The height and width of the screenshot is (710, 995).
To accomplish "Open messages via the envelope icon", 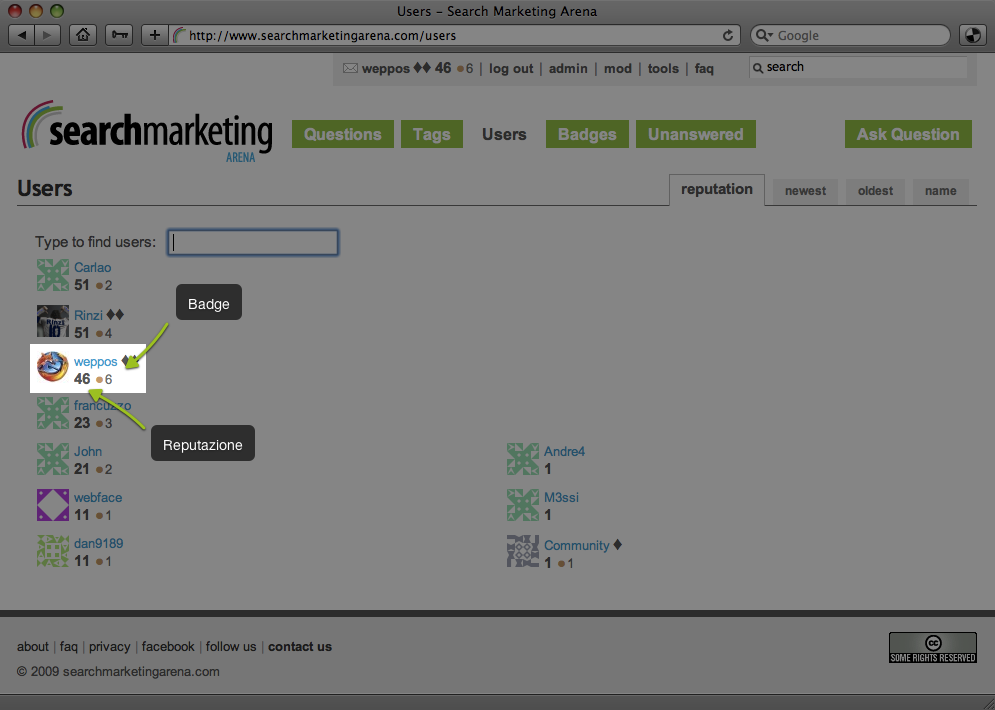I will pos(350,68).
